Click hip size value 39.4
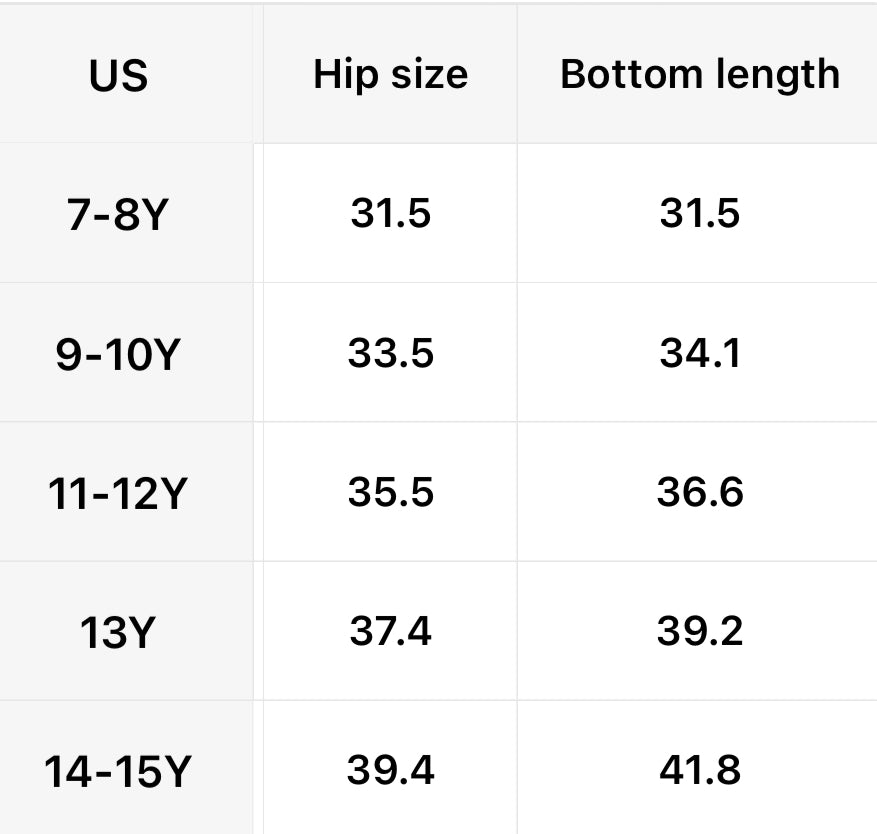 pos(390,770)
